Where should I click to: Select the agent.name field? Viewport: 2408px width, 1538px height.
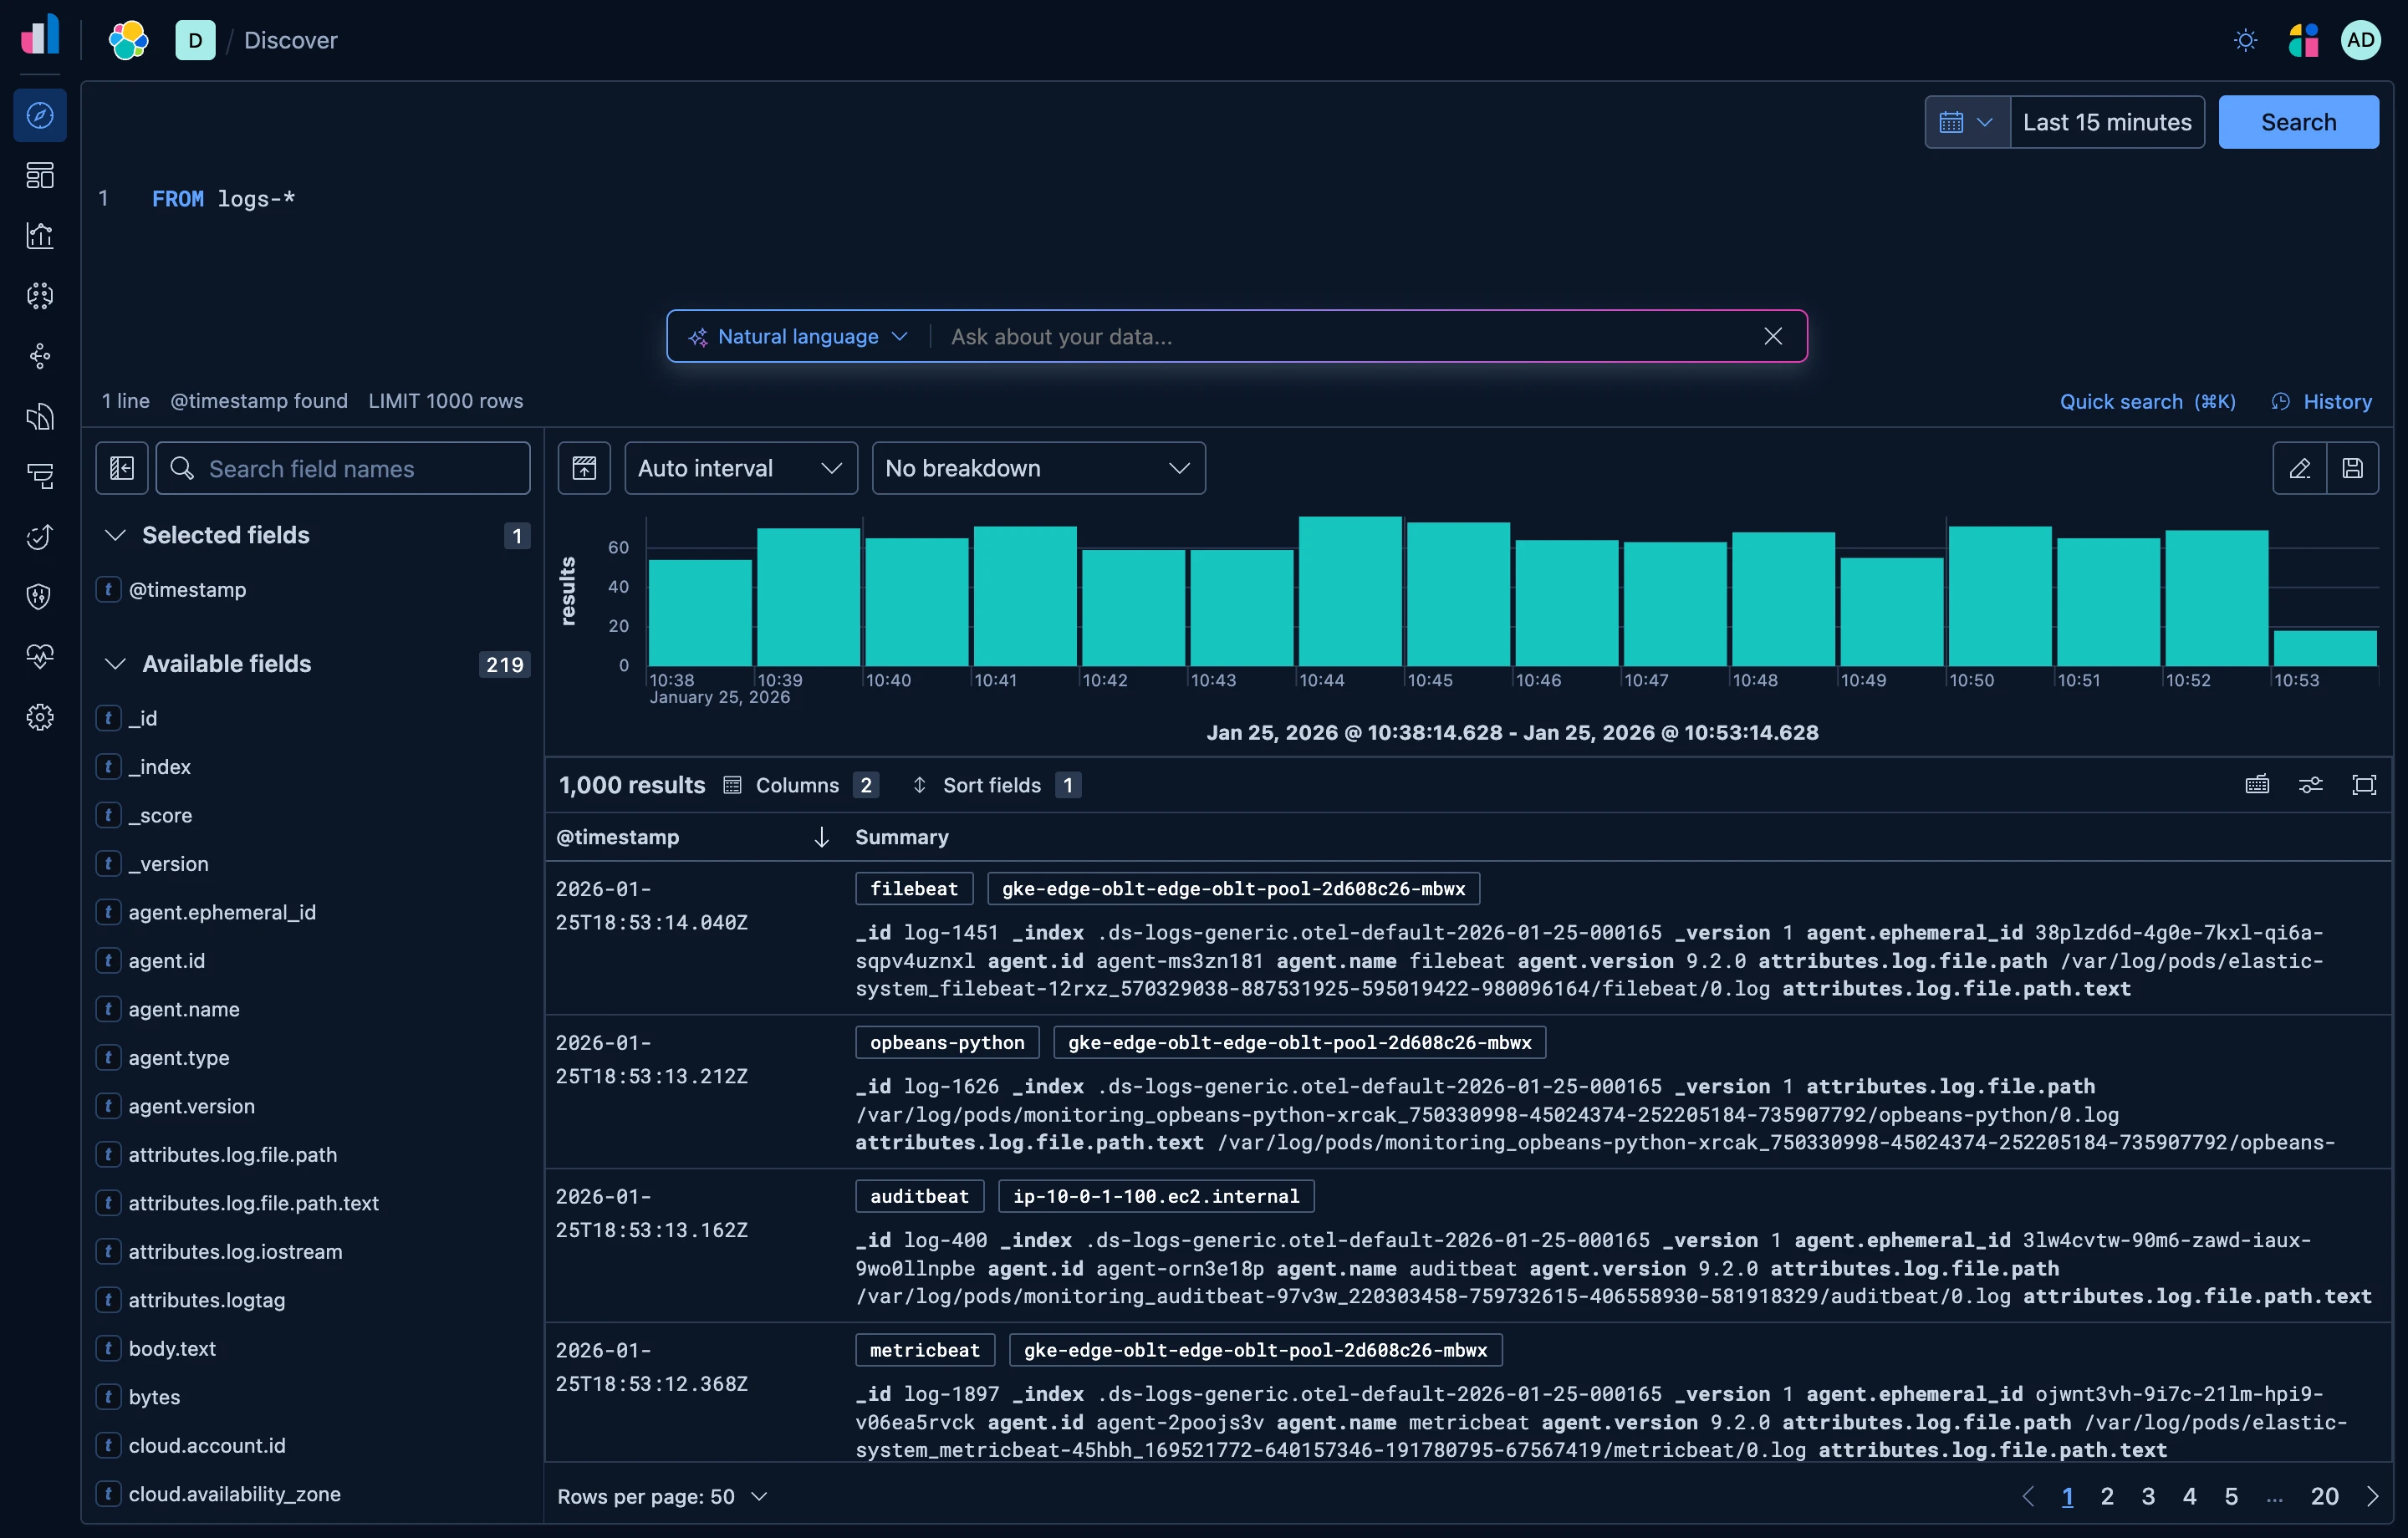tap(184, 1009)
